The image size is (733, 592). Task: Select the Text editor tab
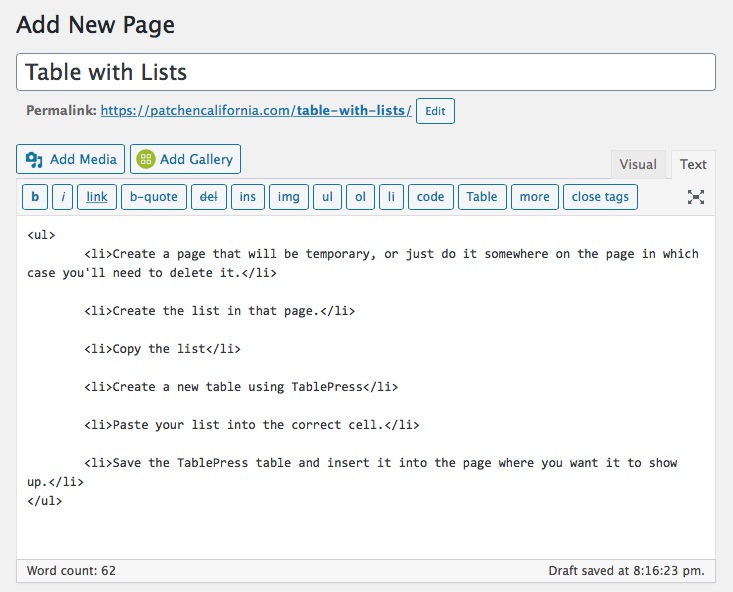(x=693, y=165)
